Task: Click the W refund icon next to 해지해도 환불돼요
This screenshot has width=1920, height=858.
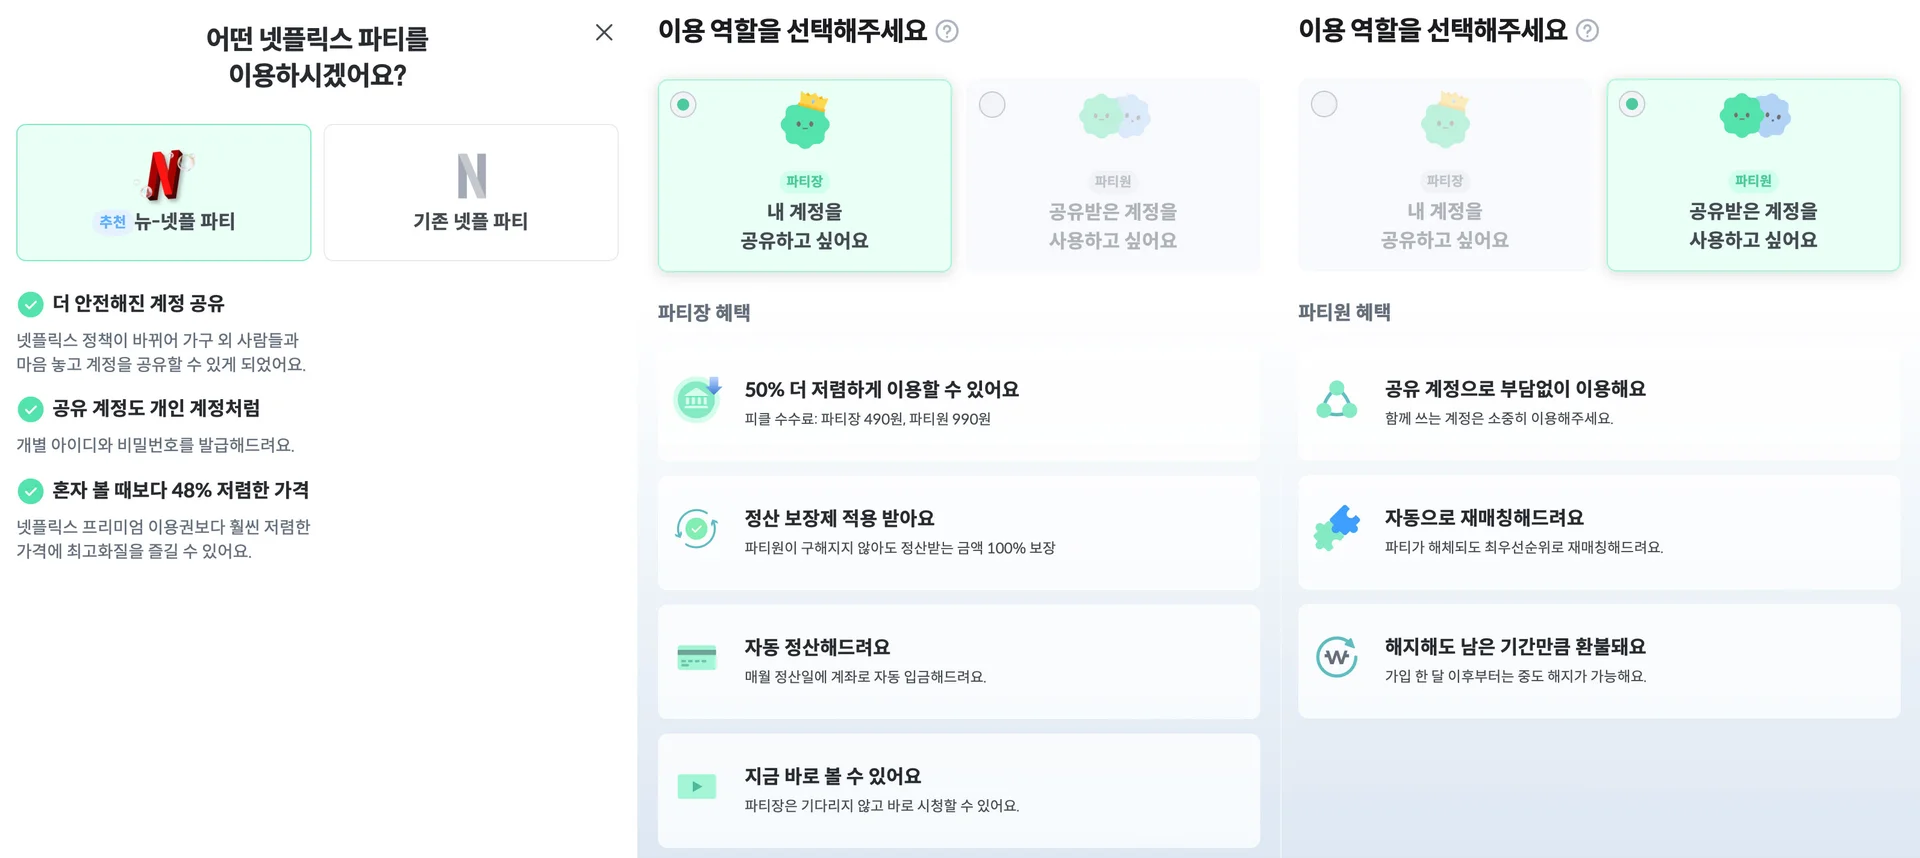Action: [x=1337, y=657]
